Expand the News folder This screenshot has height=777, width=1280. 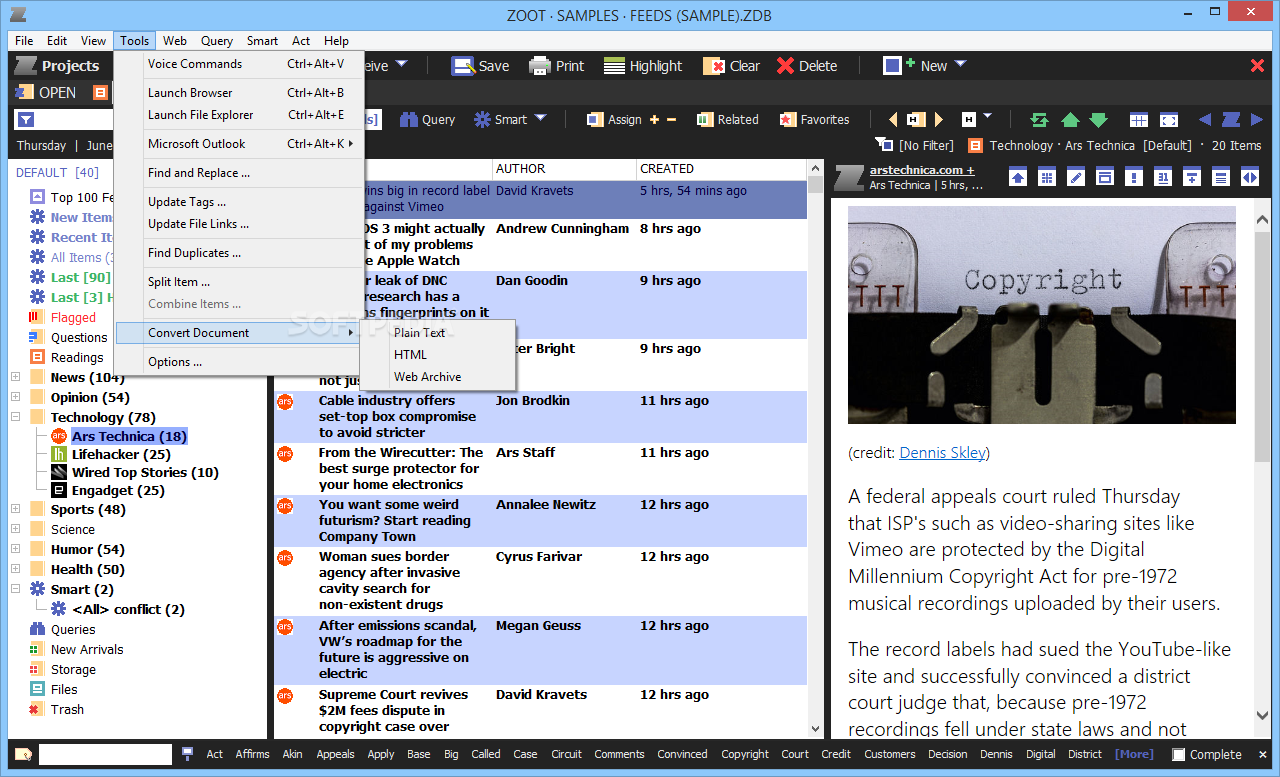pyautogui.click(x=15, y=377)
